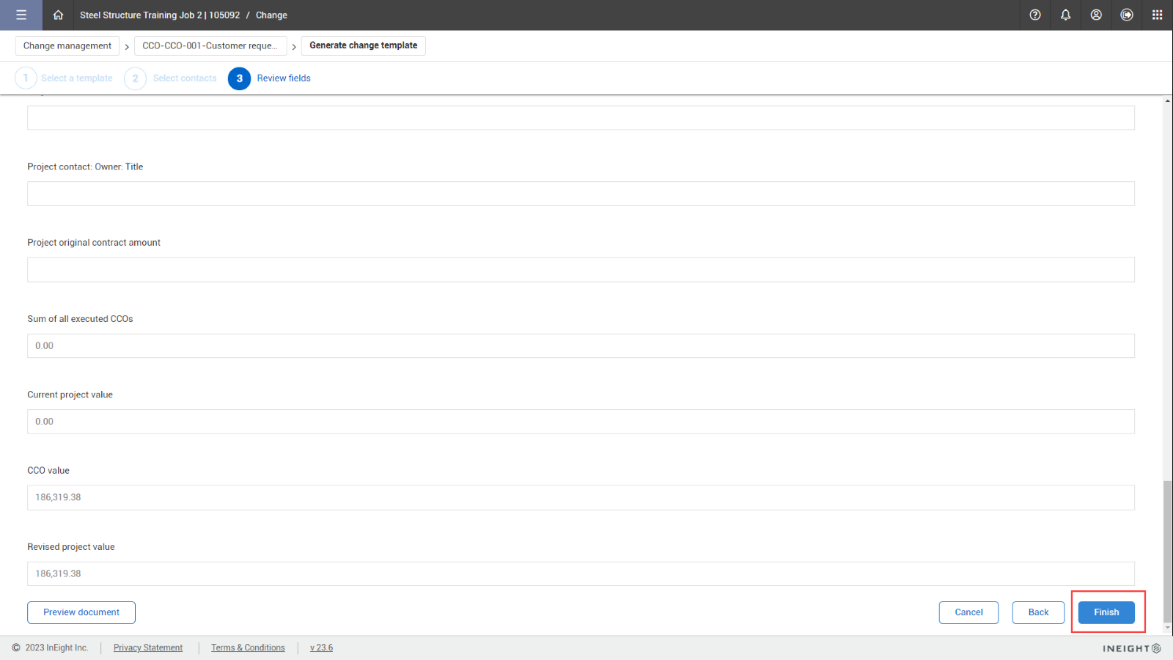This screenshot has width=1173, height=660.
Task: Open the help question mark icon
Action: pos(1035,15)
